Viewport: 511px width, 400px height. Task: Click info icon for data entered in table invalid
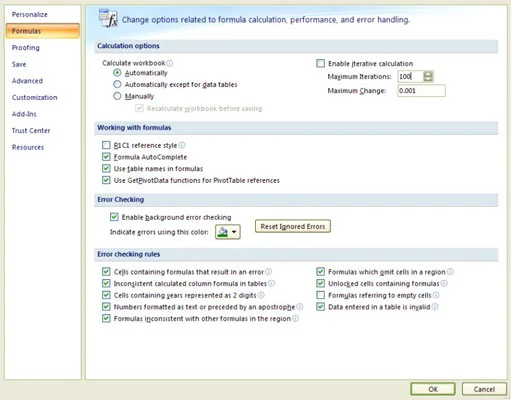tap(435, 307)
